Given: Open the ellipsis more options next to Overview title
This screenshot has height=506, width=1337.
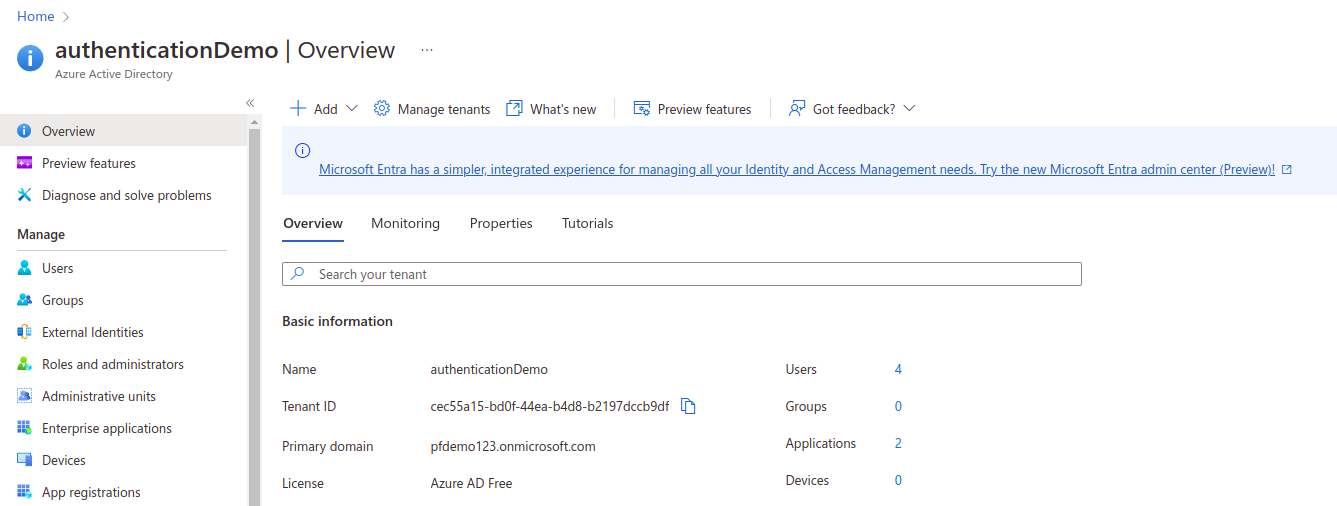Looking at the screenshot, I should 427,49.
